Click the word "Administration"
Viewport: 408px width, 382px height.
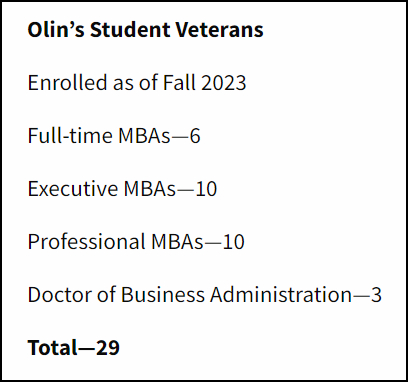[281, 295]
